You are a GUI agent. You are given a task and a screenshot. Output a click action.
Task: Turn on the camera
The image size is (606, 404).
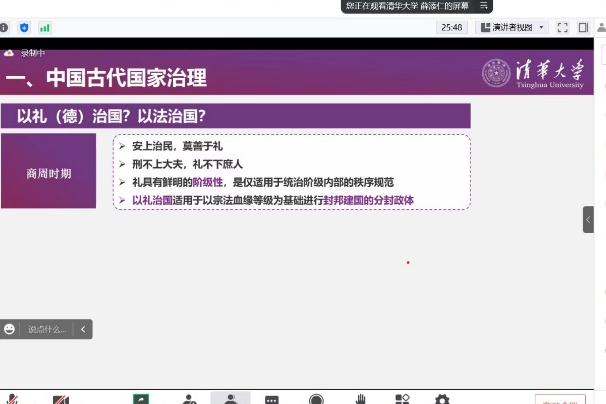pyautogui.click(x=60, y=399)
